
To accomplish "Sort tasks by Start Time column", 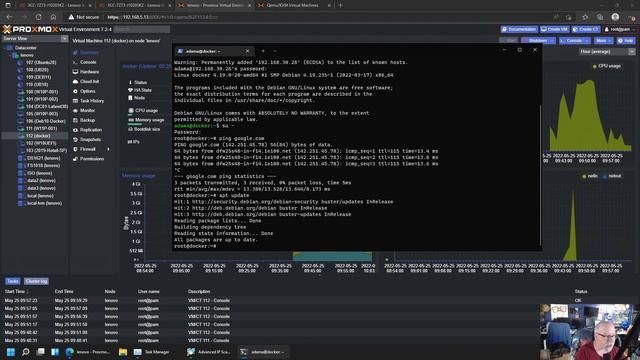I will point(16,291).
